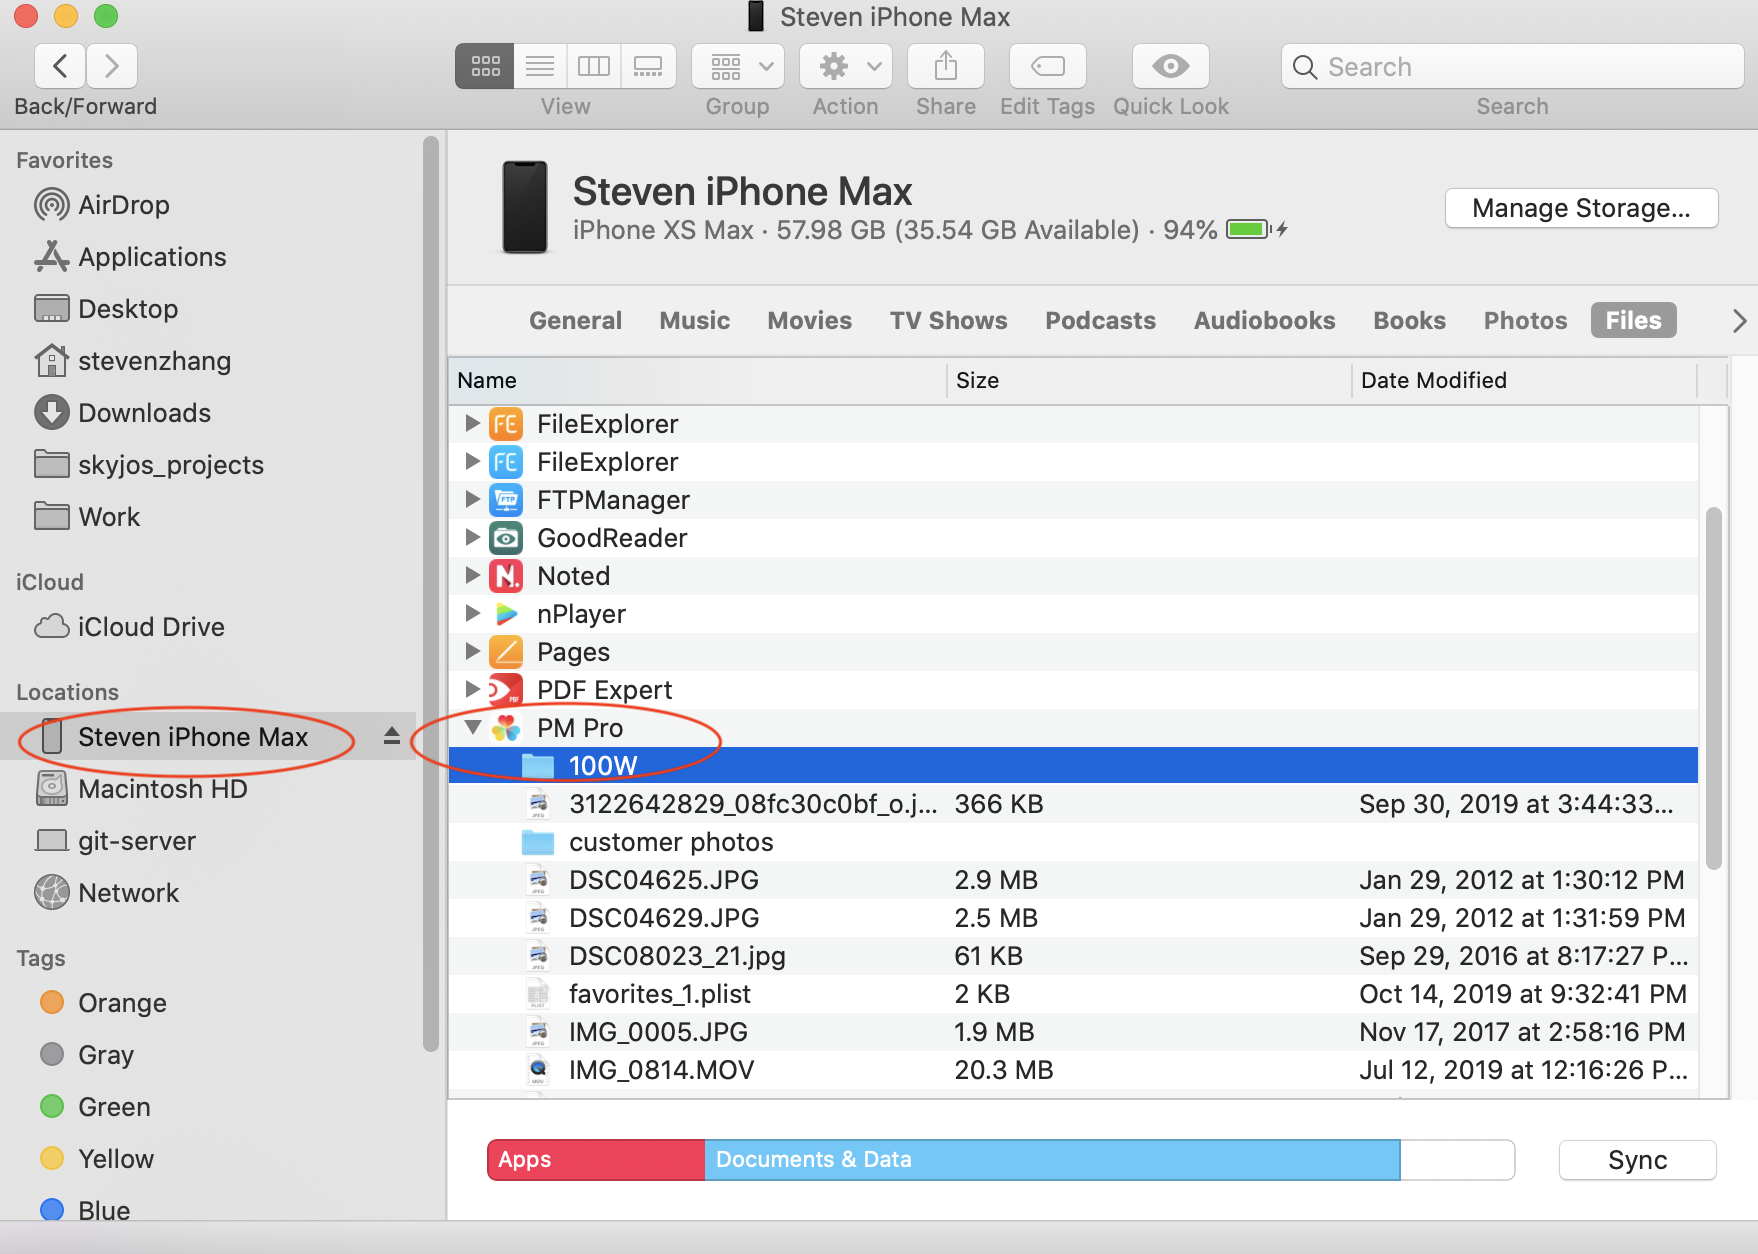This screenshot has width=1758, height=1254.
Task: Expand the Pages row
Action: tap(472, 651)
